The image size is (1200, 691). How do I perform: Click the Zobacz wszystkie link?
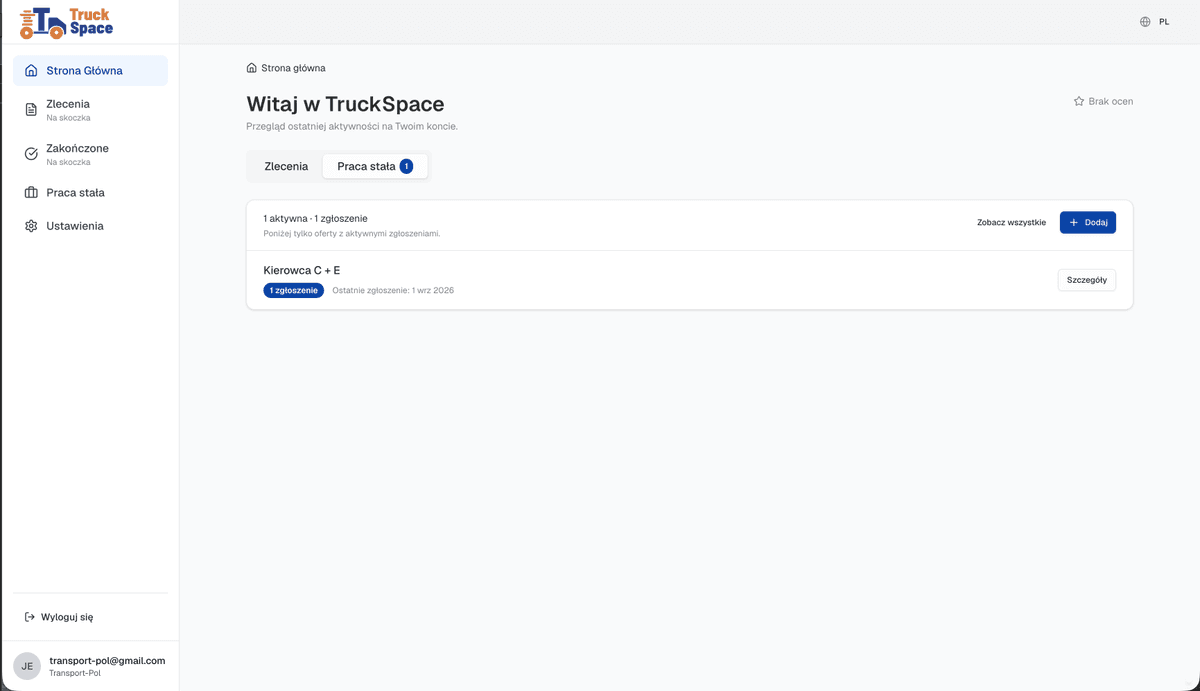pos(1011,222)
